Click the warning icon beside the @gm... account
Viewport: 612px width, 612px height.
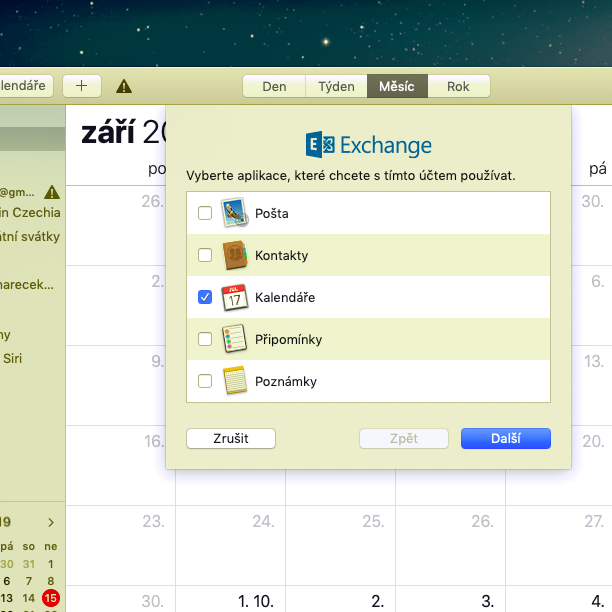tap(52, 192)
